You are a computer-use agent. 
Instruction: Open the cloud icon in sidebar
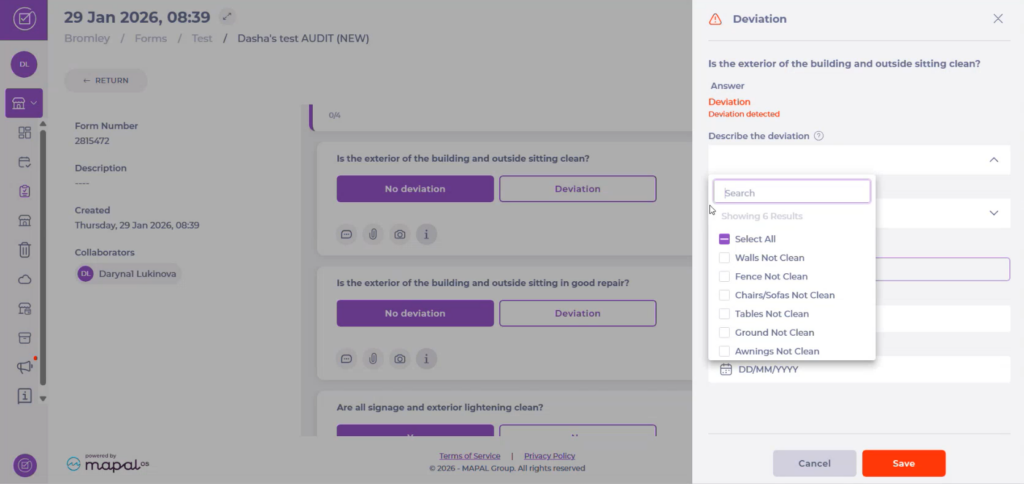(x=25, y=279)
